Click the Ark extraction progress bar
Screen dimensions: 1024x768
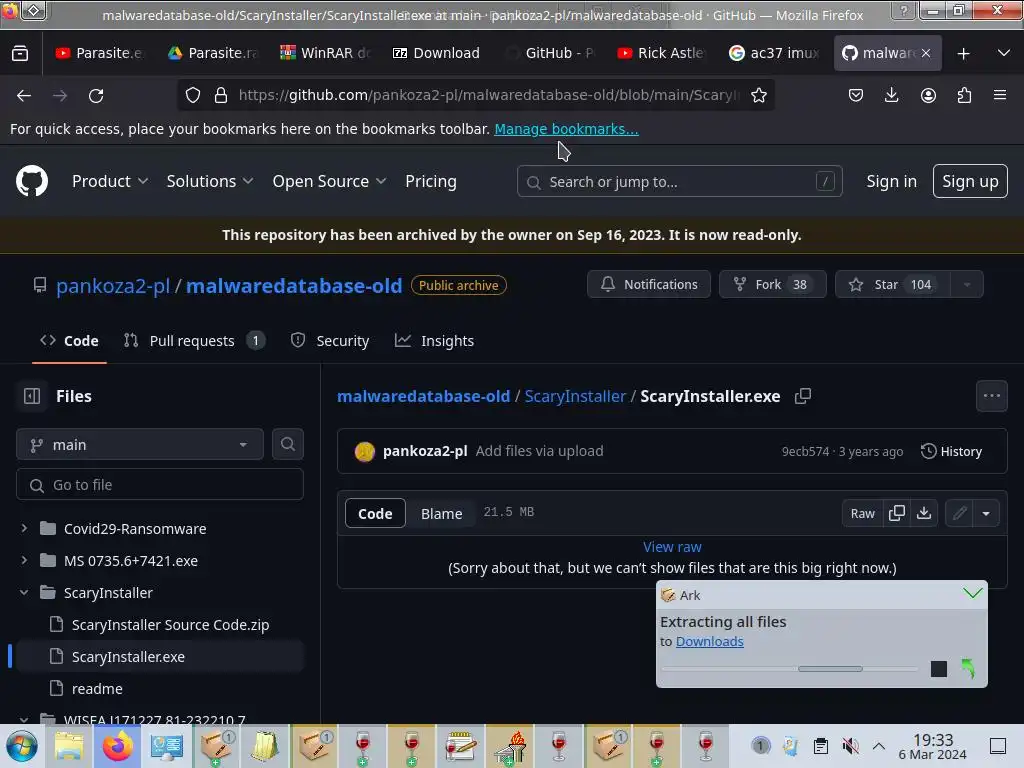(790, 668)
